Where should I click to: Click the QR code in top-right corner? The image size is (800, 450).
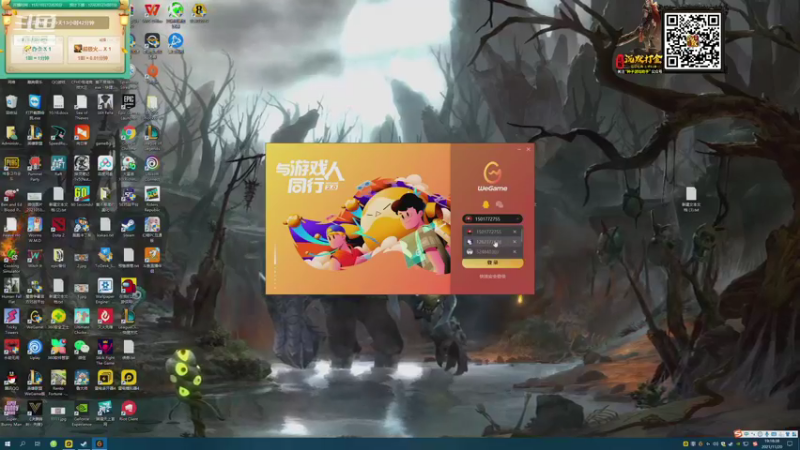(x=692, y=41)
